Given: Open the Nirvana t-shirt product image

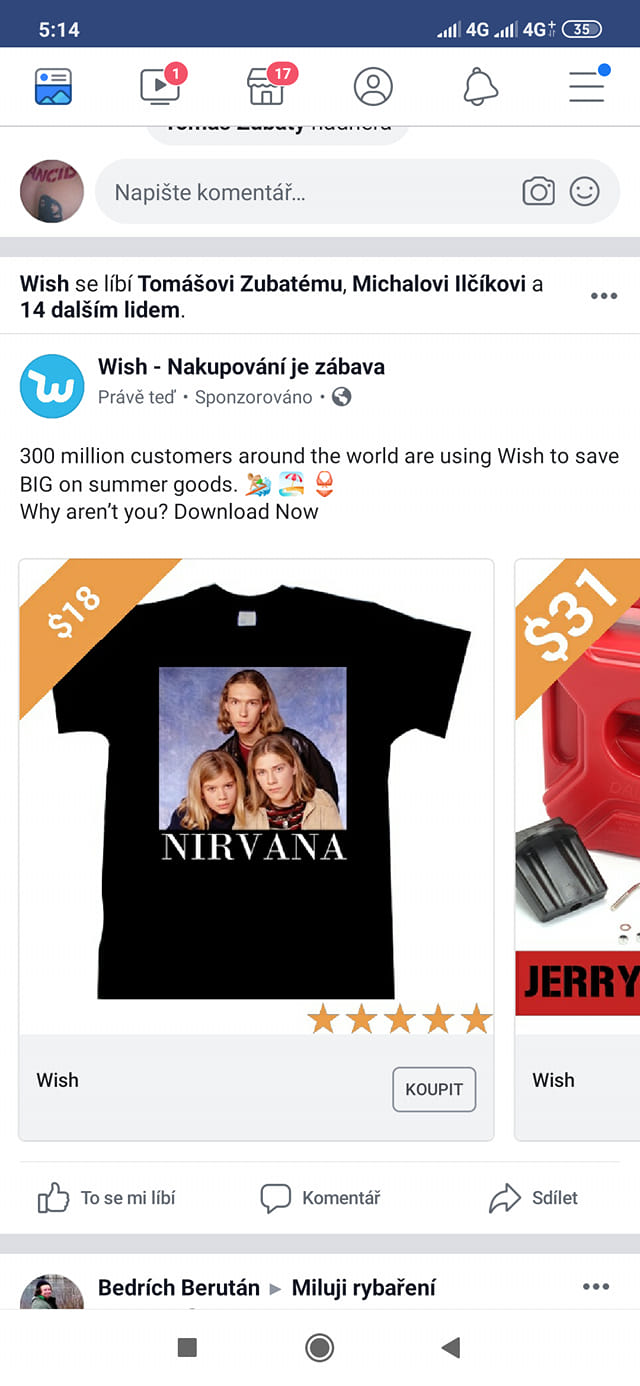Looking at the screenshot, I should [x=256, y=797].
